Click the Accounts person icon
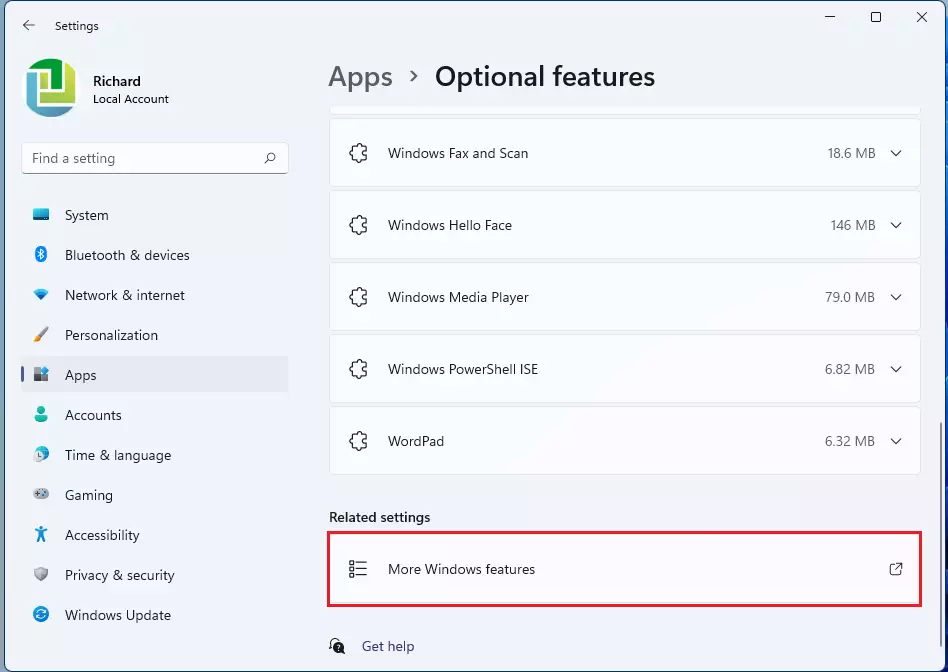Screen dimensions: 948x672 click(x=41, y=414)
